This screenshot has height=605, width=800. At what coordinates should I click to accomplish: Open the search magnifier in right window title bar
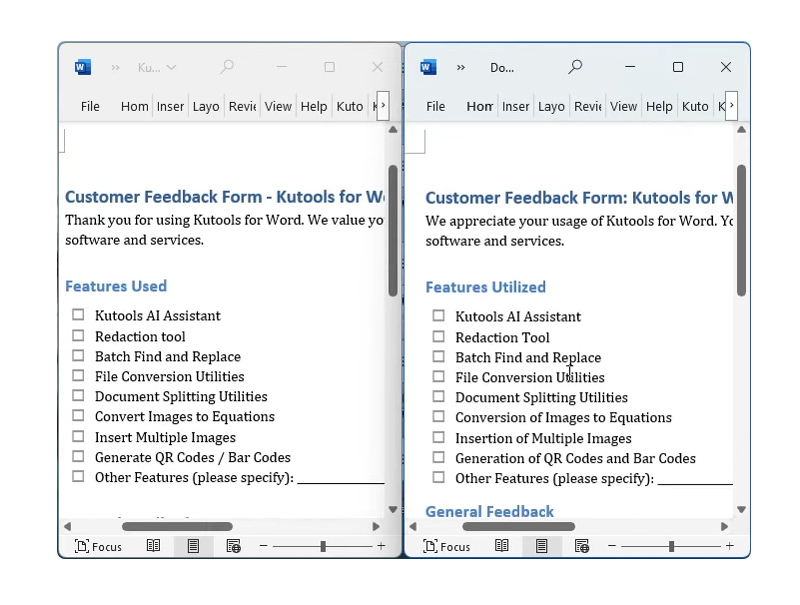tap(575, 67)
